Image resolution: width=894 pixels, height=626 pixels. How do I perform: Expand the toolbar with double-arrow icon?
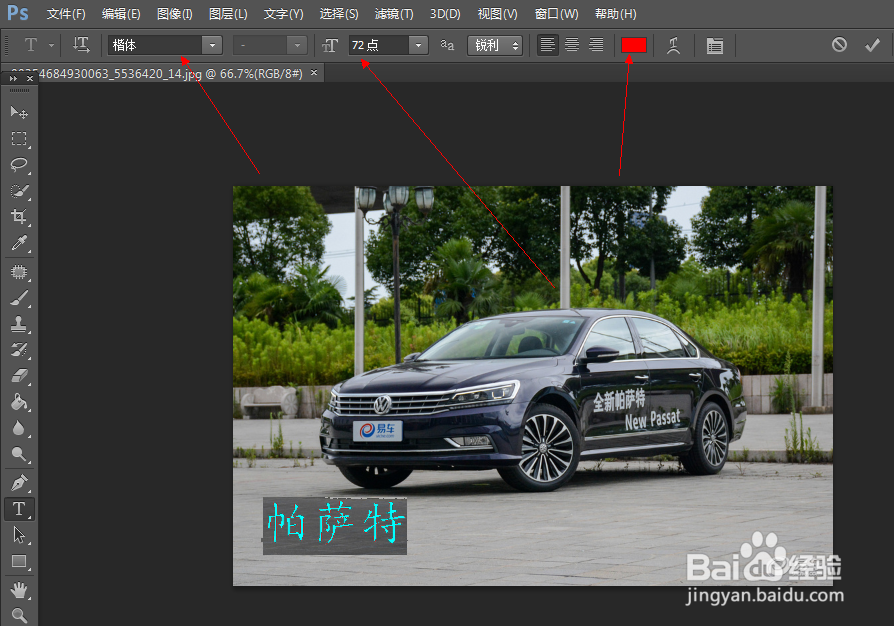13,79
